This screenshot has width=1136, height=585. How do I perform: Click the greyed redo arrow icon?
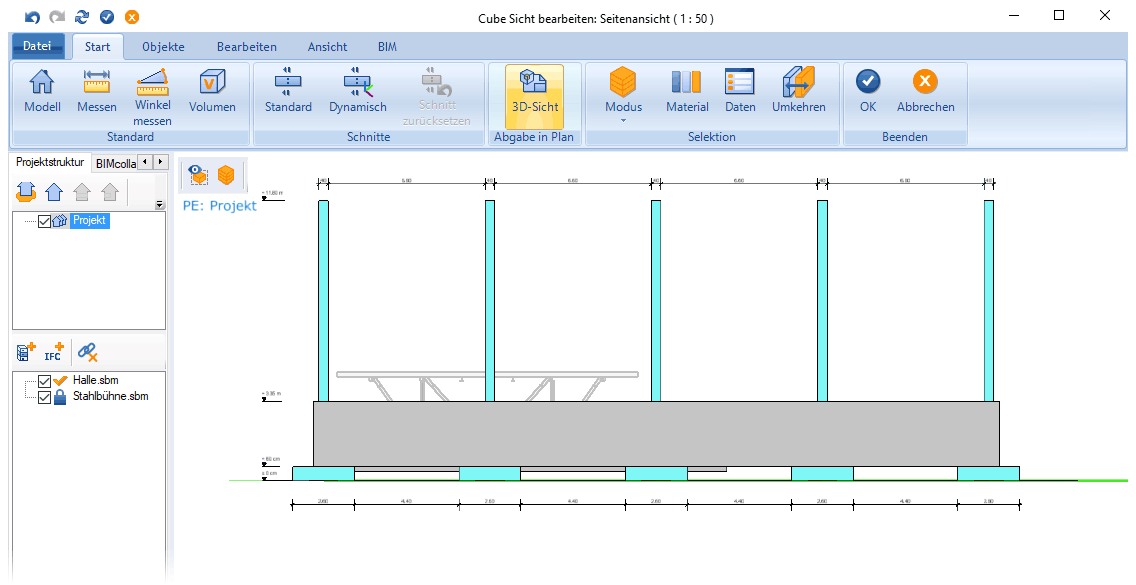tap(57, 17)
